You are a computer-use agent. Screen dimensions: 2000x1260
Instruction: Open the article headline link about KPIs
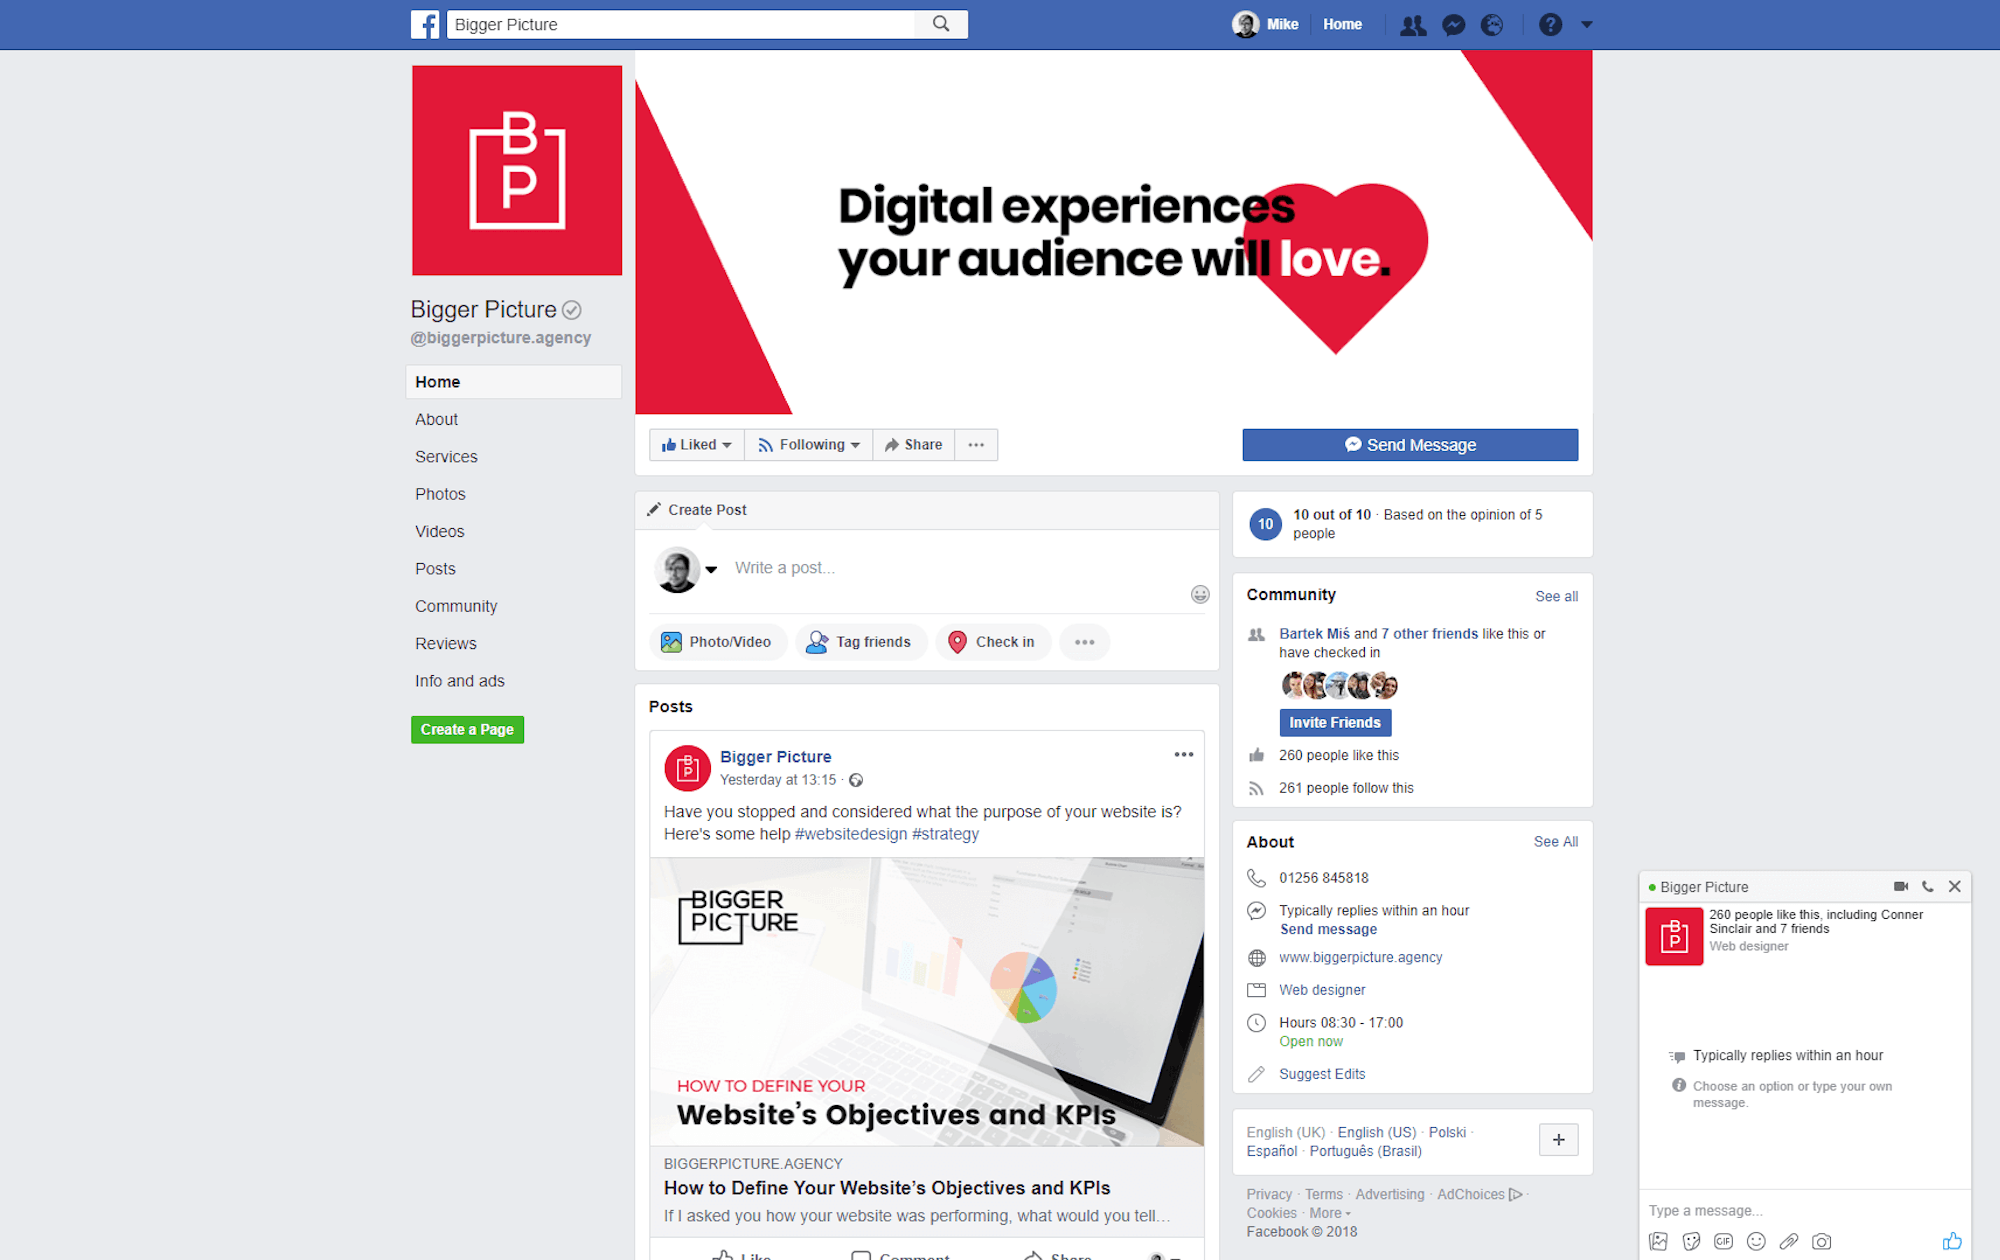point(887,1188)
